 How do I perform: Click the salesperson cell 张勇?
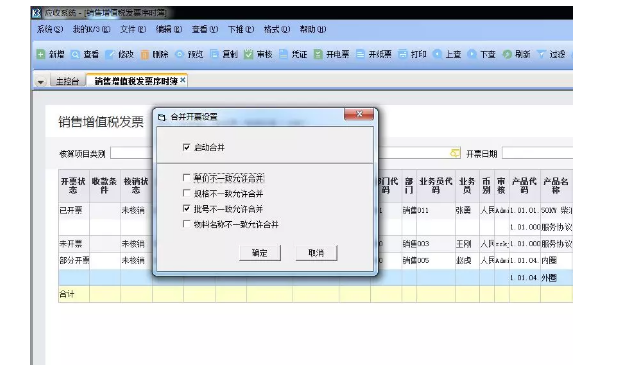click(467, 210)
